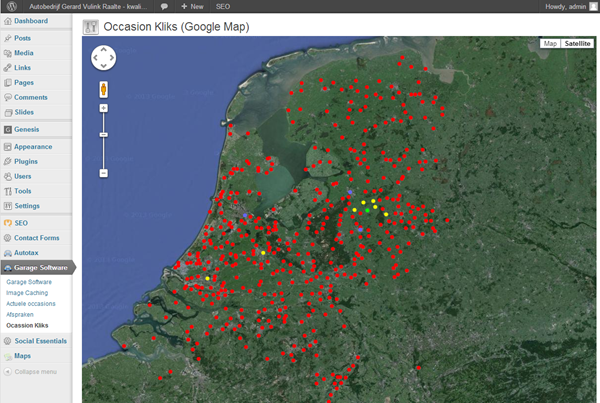Click the admin avatar in top bar
The image size is (600, 403).
point(593,6)
